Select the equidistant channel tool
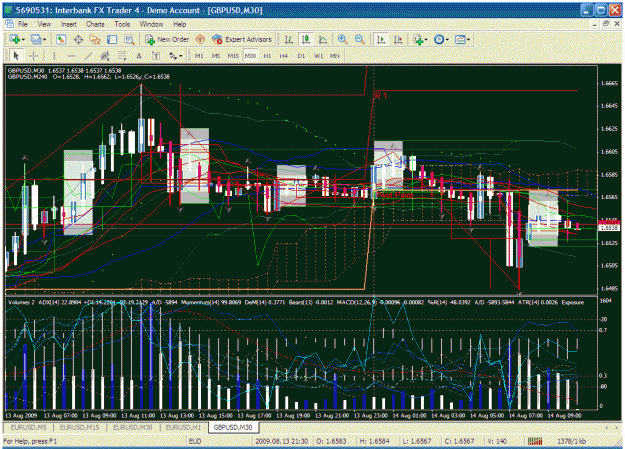 pyautogui.click(x=105, y=56)
